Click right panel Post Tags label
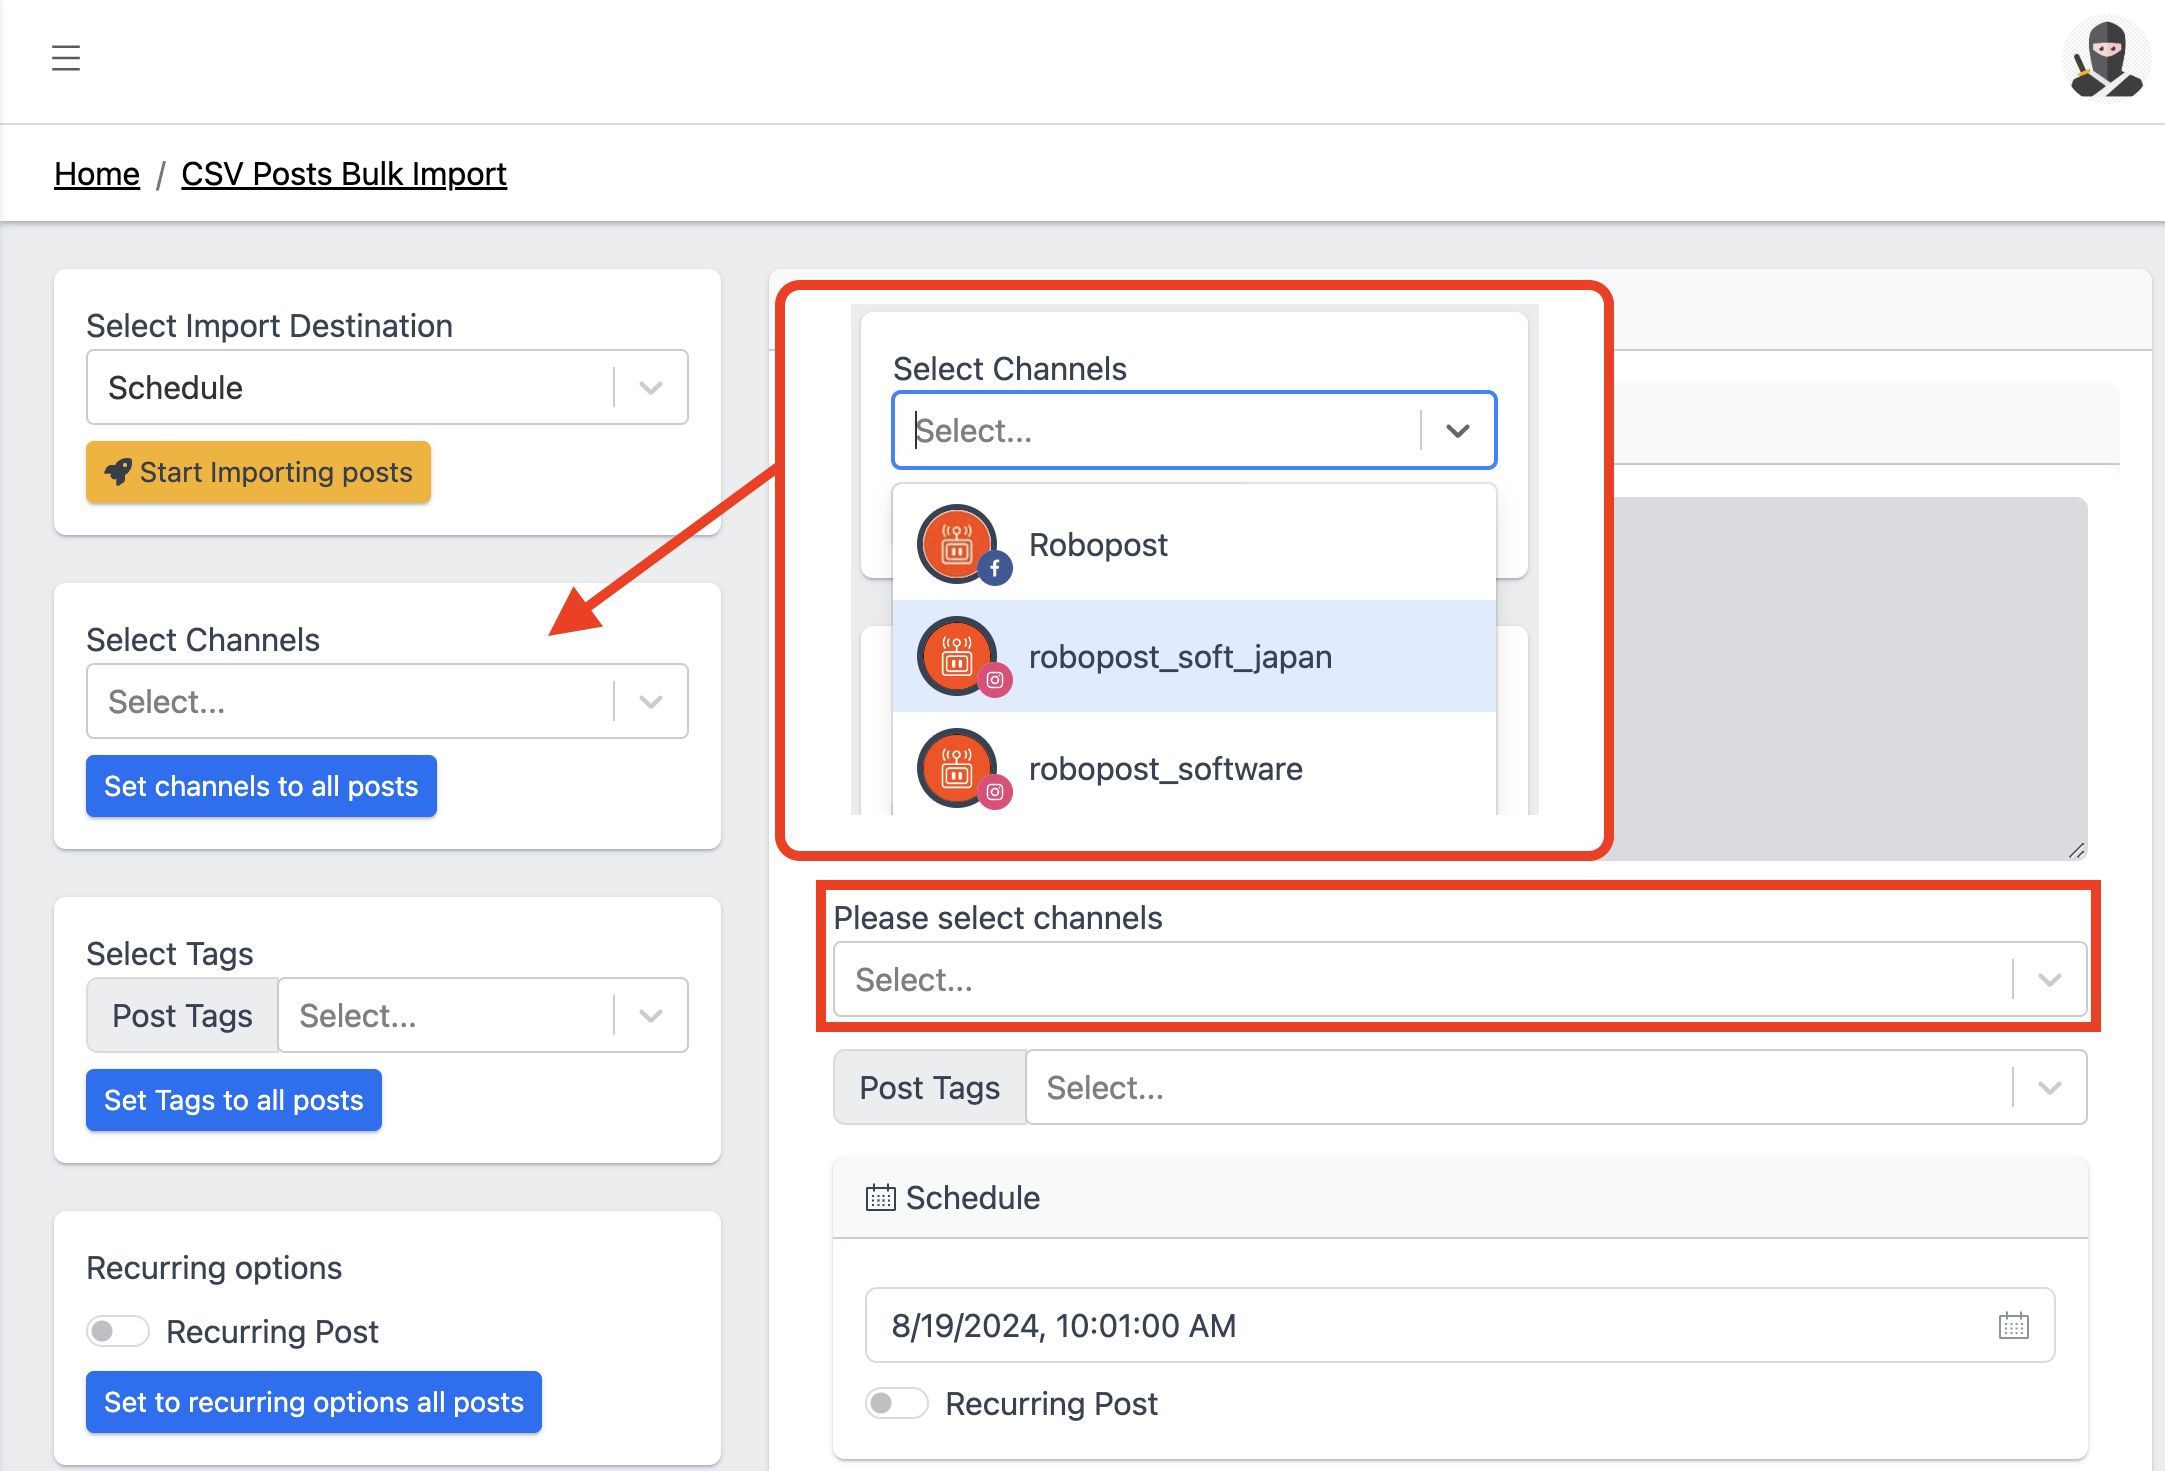 pos(930,1087)
